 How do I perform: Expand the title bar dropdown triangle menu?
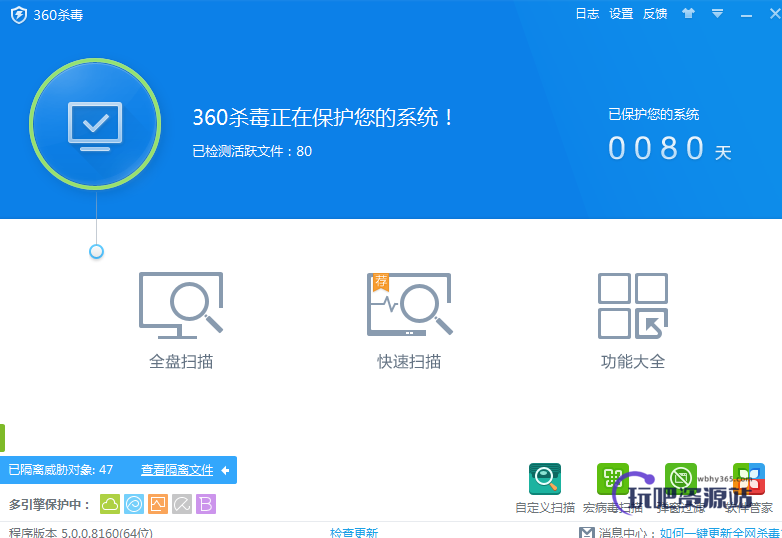click(x=717, y=14)
